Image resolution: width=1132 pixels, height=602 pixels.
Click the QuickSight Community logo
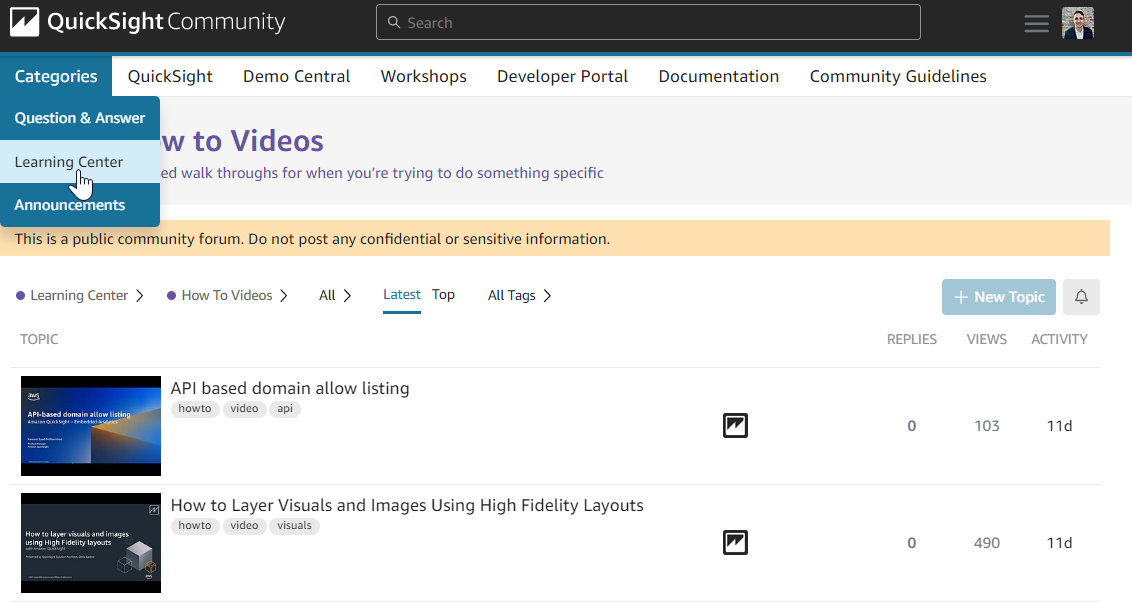(148, 22)
